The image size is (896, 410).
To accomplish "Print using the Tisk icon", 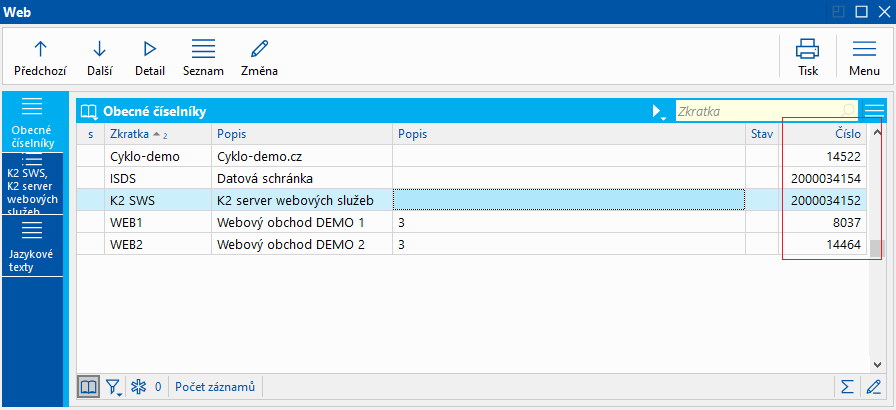I will point(807,57).
